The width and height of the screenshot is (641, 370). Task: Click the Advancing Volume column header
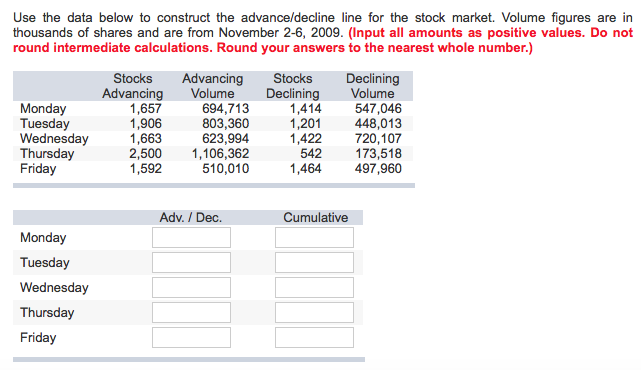pyautogui.click(x=213, y=86)
